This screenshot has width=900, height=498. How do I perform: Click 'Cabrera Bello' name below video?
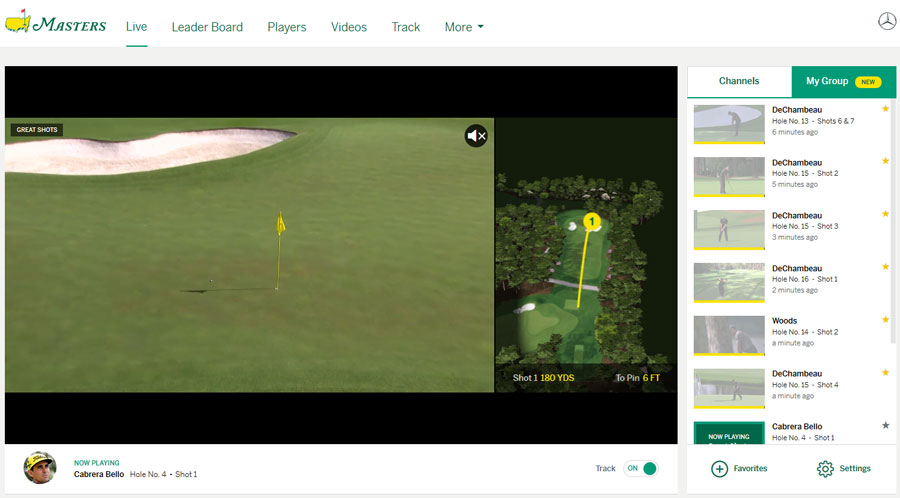pos(99,474)
